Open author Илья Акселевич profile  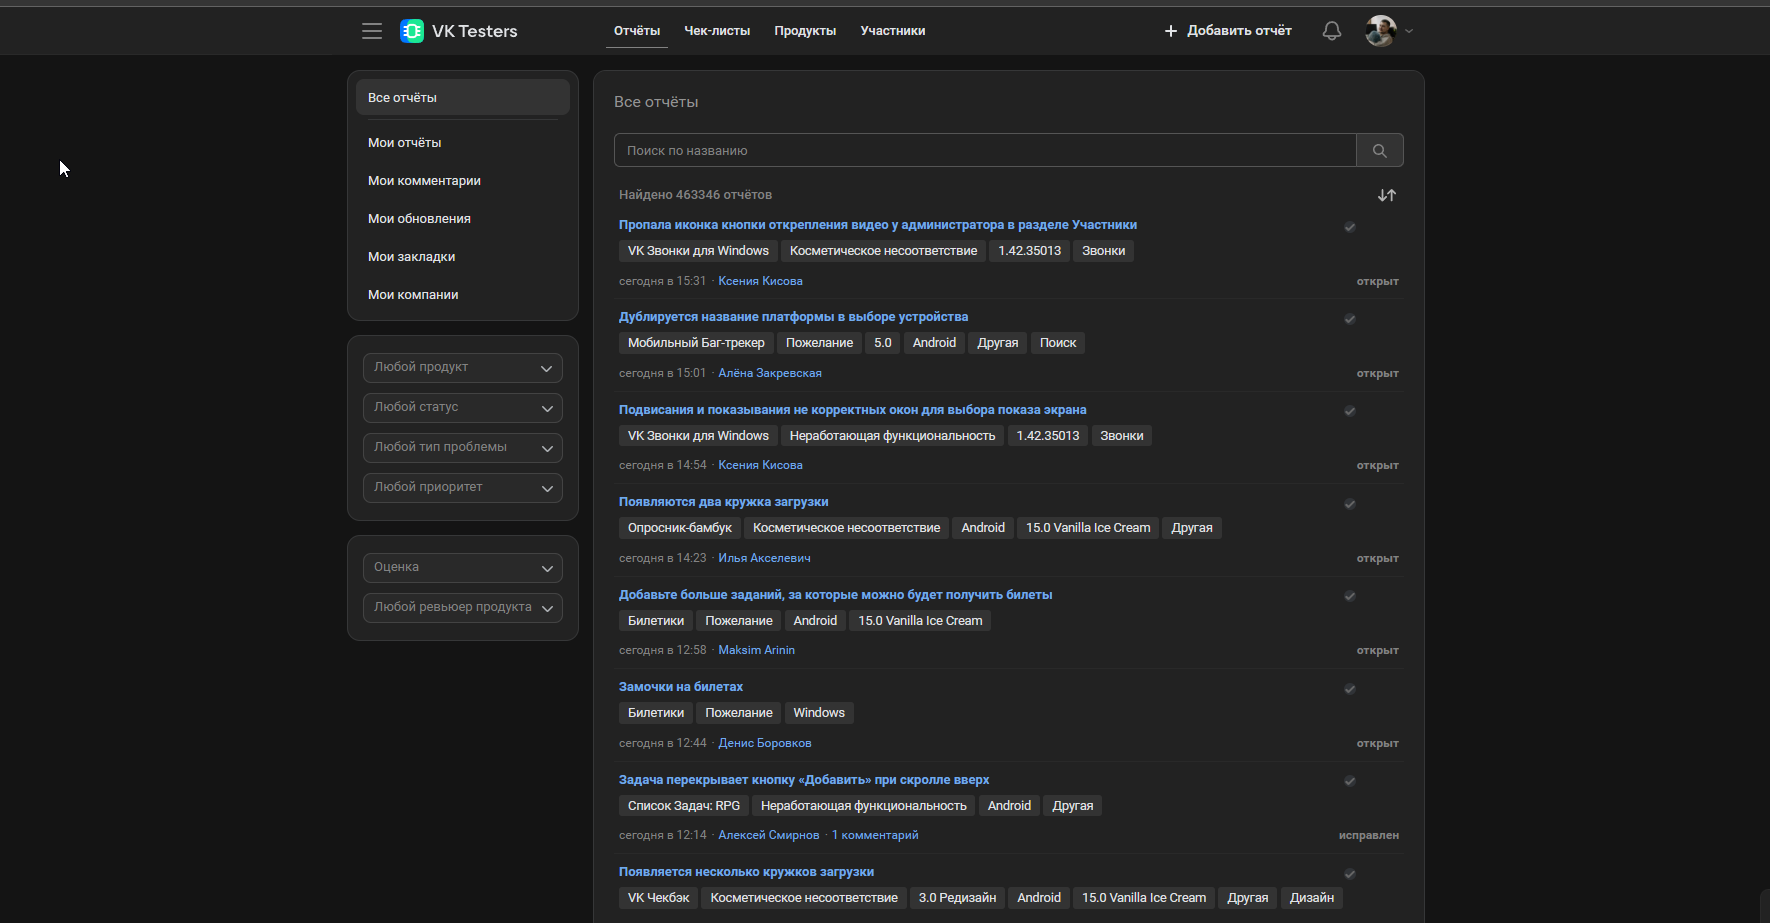[x=764, y=558]
